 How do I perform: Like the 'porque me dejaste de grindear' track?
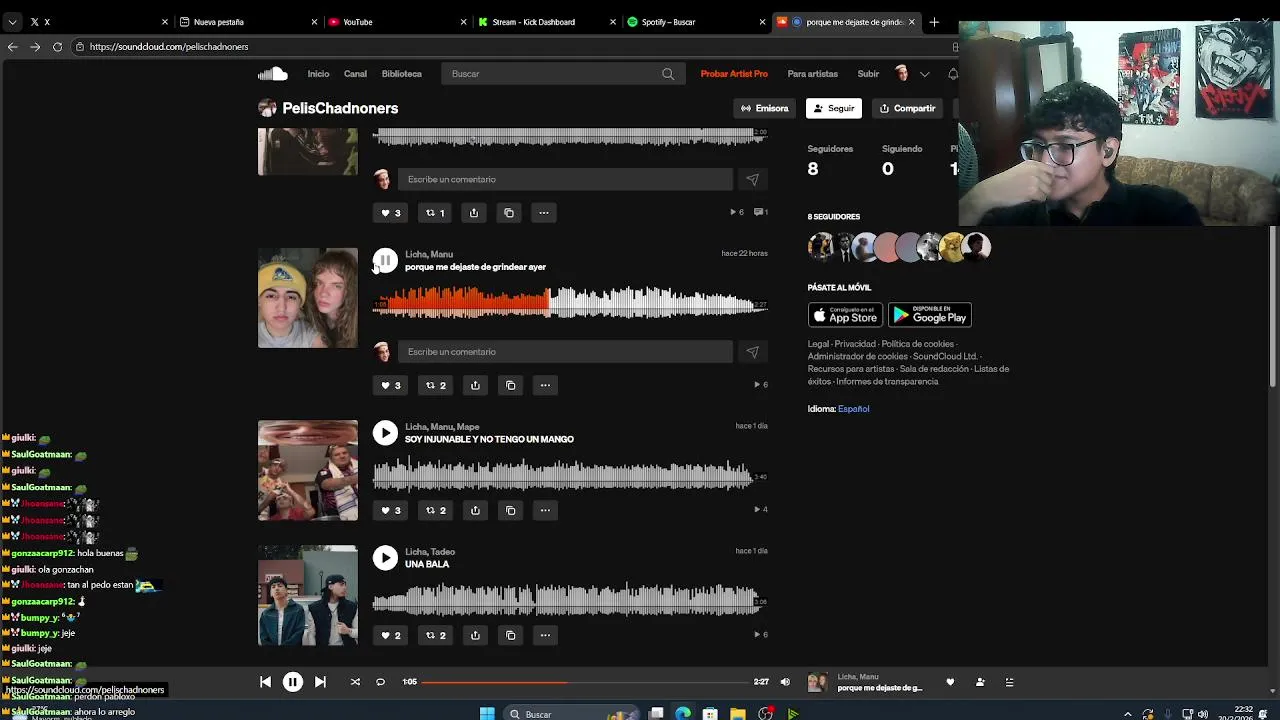(x=390, y=385)
